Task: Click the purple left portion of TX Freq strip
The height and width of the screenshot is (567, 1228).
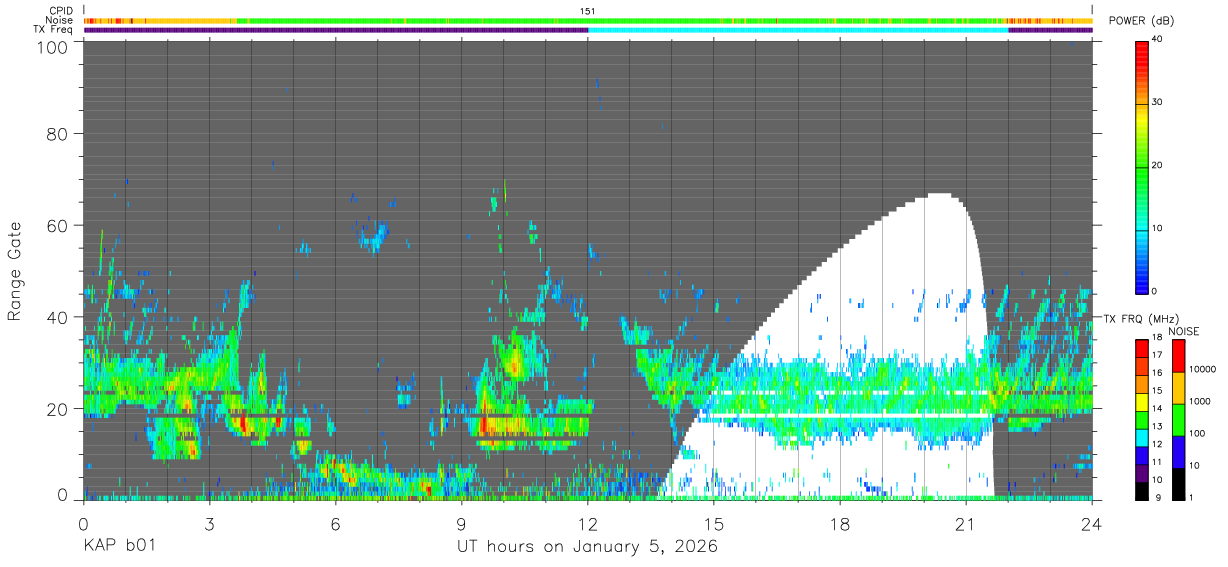Action: pyautogui.click(x=336, y=30)
